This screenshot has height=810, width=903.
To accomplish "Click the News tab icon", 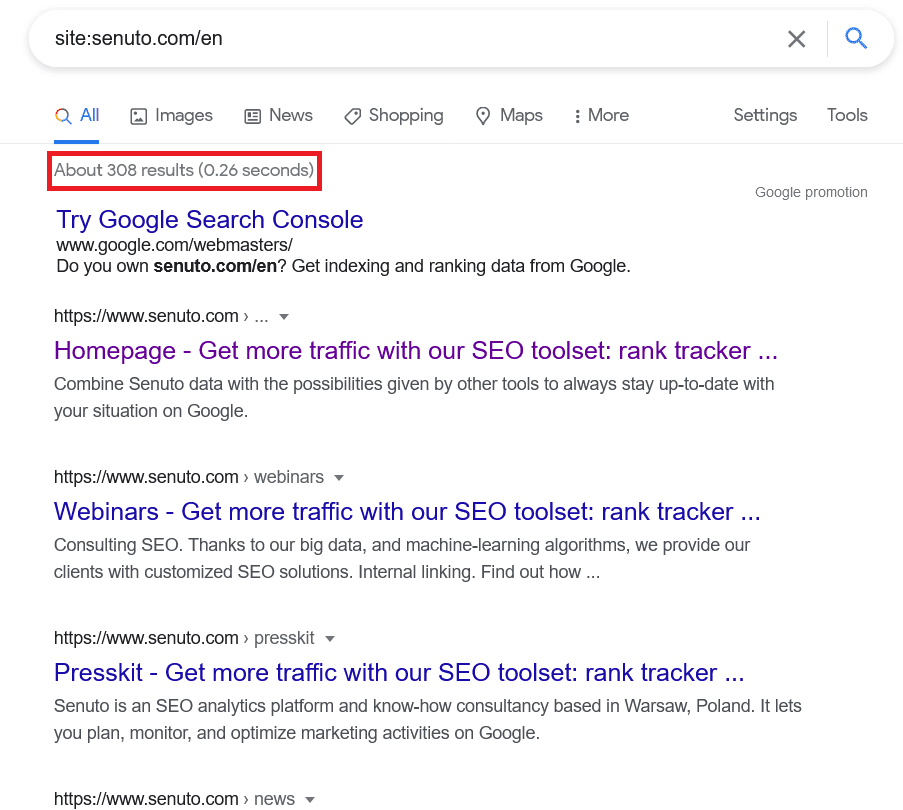I will click(x=253, y=116).
